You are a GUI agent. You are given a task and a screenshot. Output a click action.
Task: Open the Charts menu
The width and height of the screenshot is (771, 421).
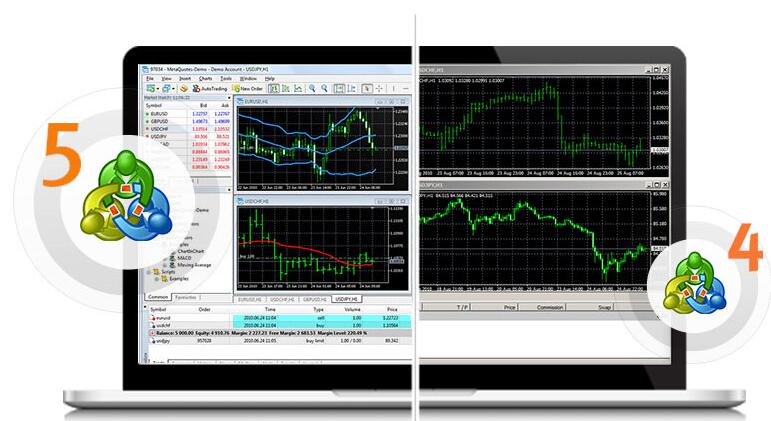coord(205,77)
